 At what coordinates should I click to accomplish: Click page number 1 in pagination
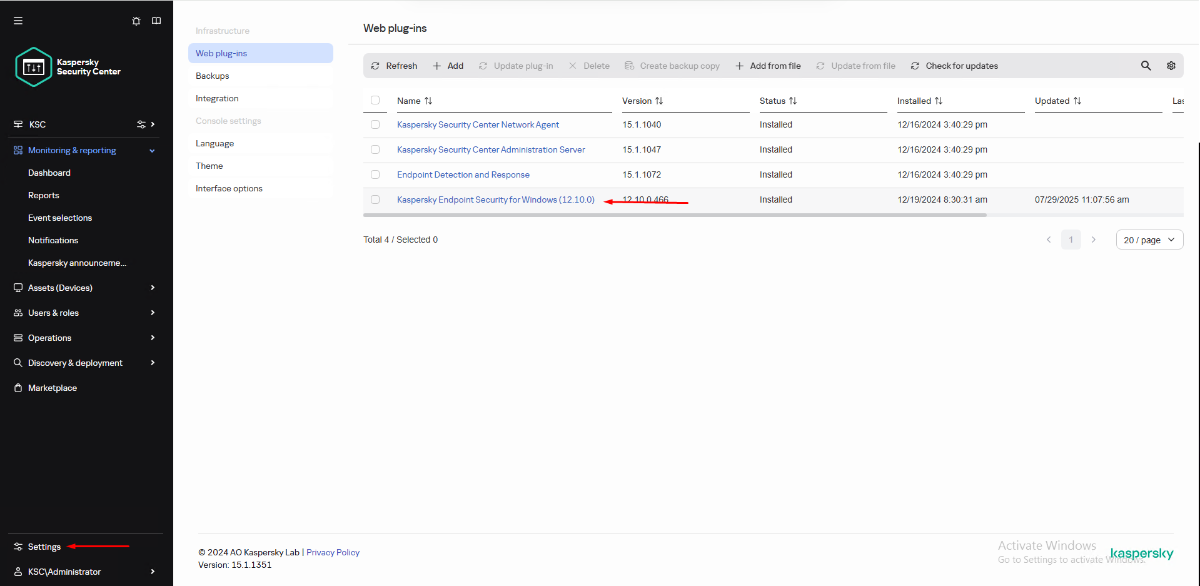coord(1071,240)
